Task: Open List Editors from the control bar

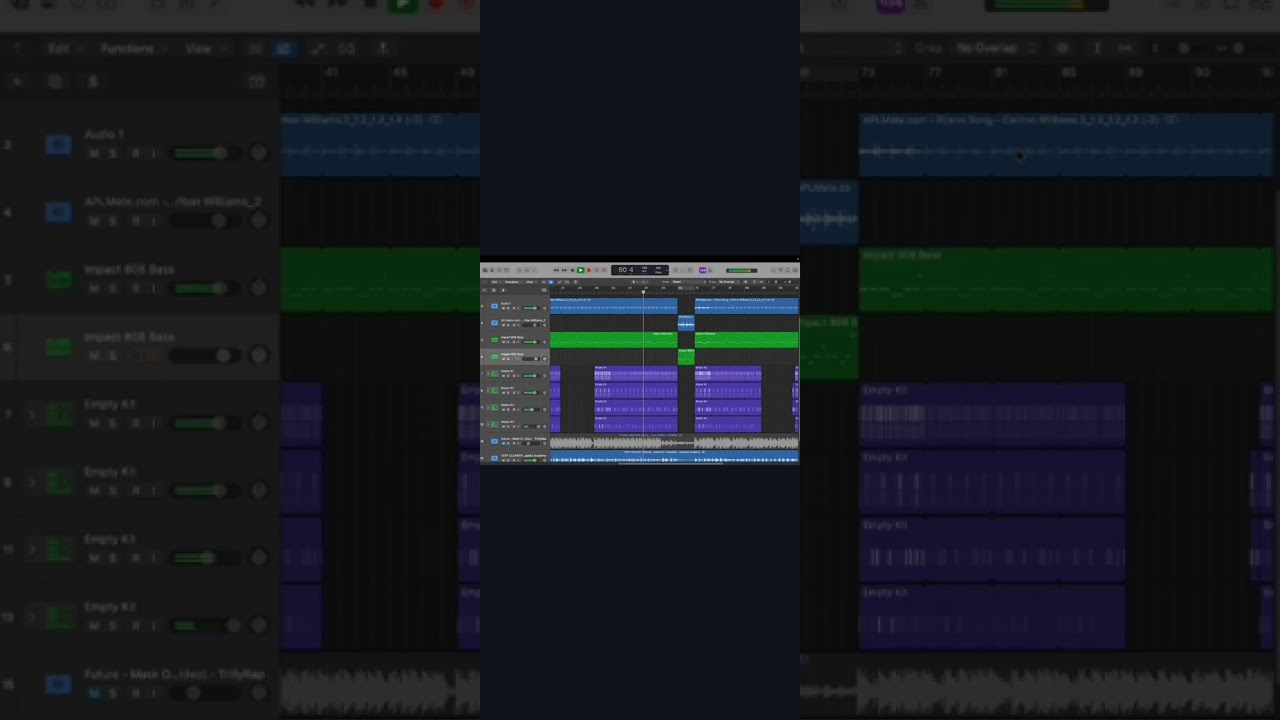Action: (774, 270)
